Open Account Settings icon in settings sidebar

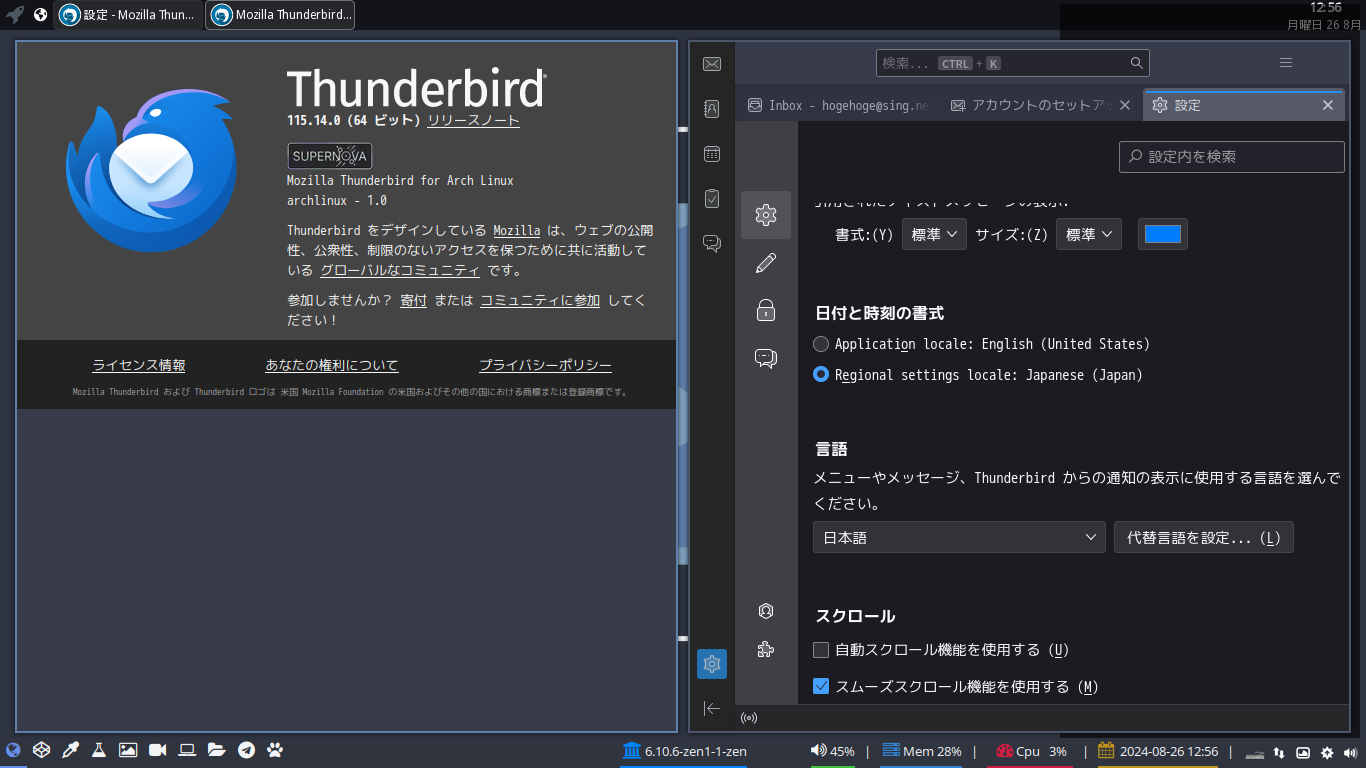point(766,611)
